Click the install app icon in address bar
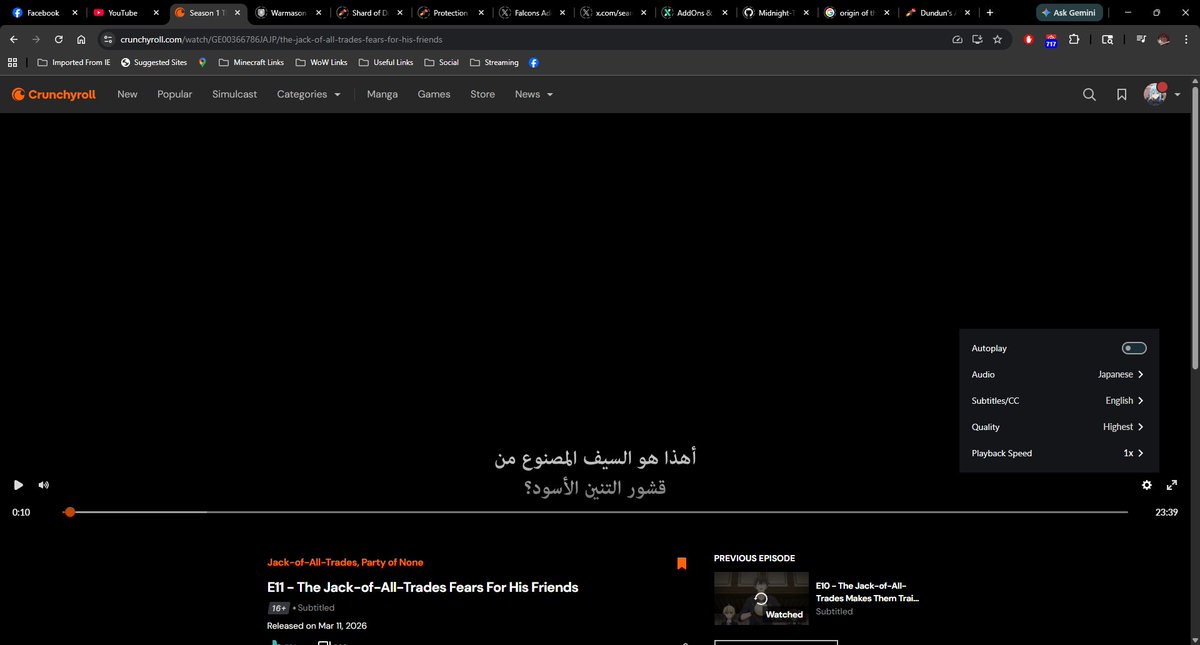This screenshot has height=645, width=1200. tap(977, 39)
